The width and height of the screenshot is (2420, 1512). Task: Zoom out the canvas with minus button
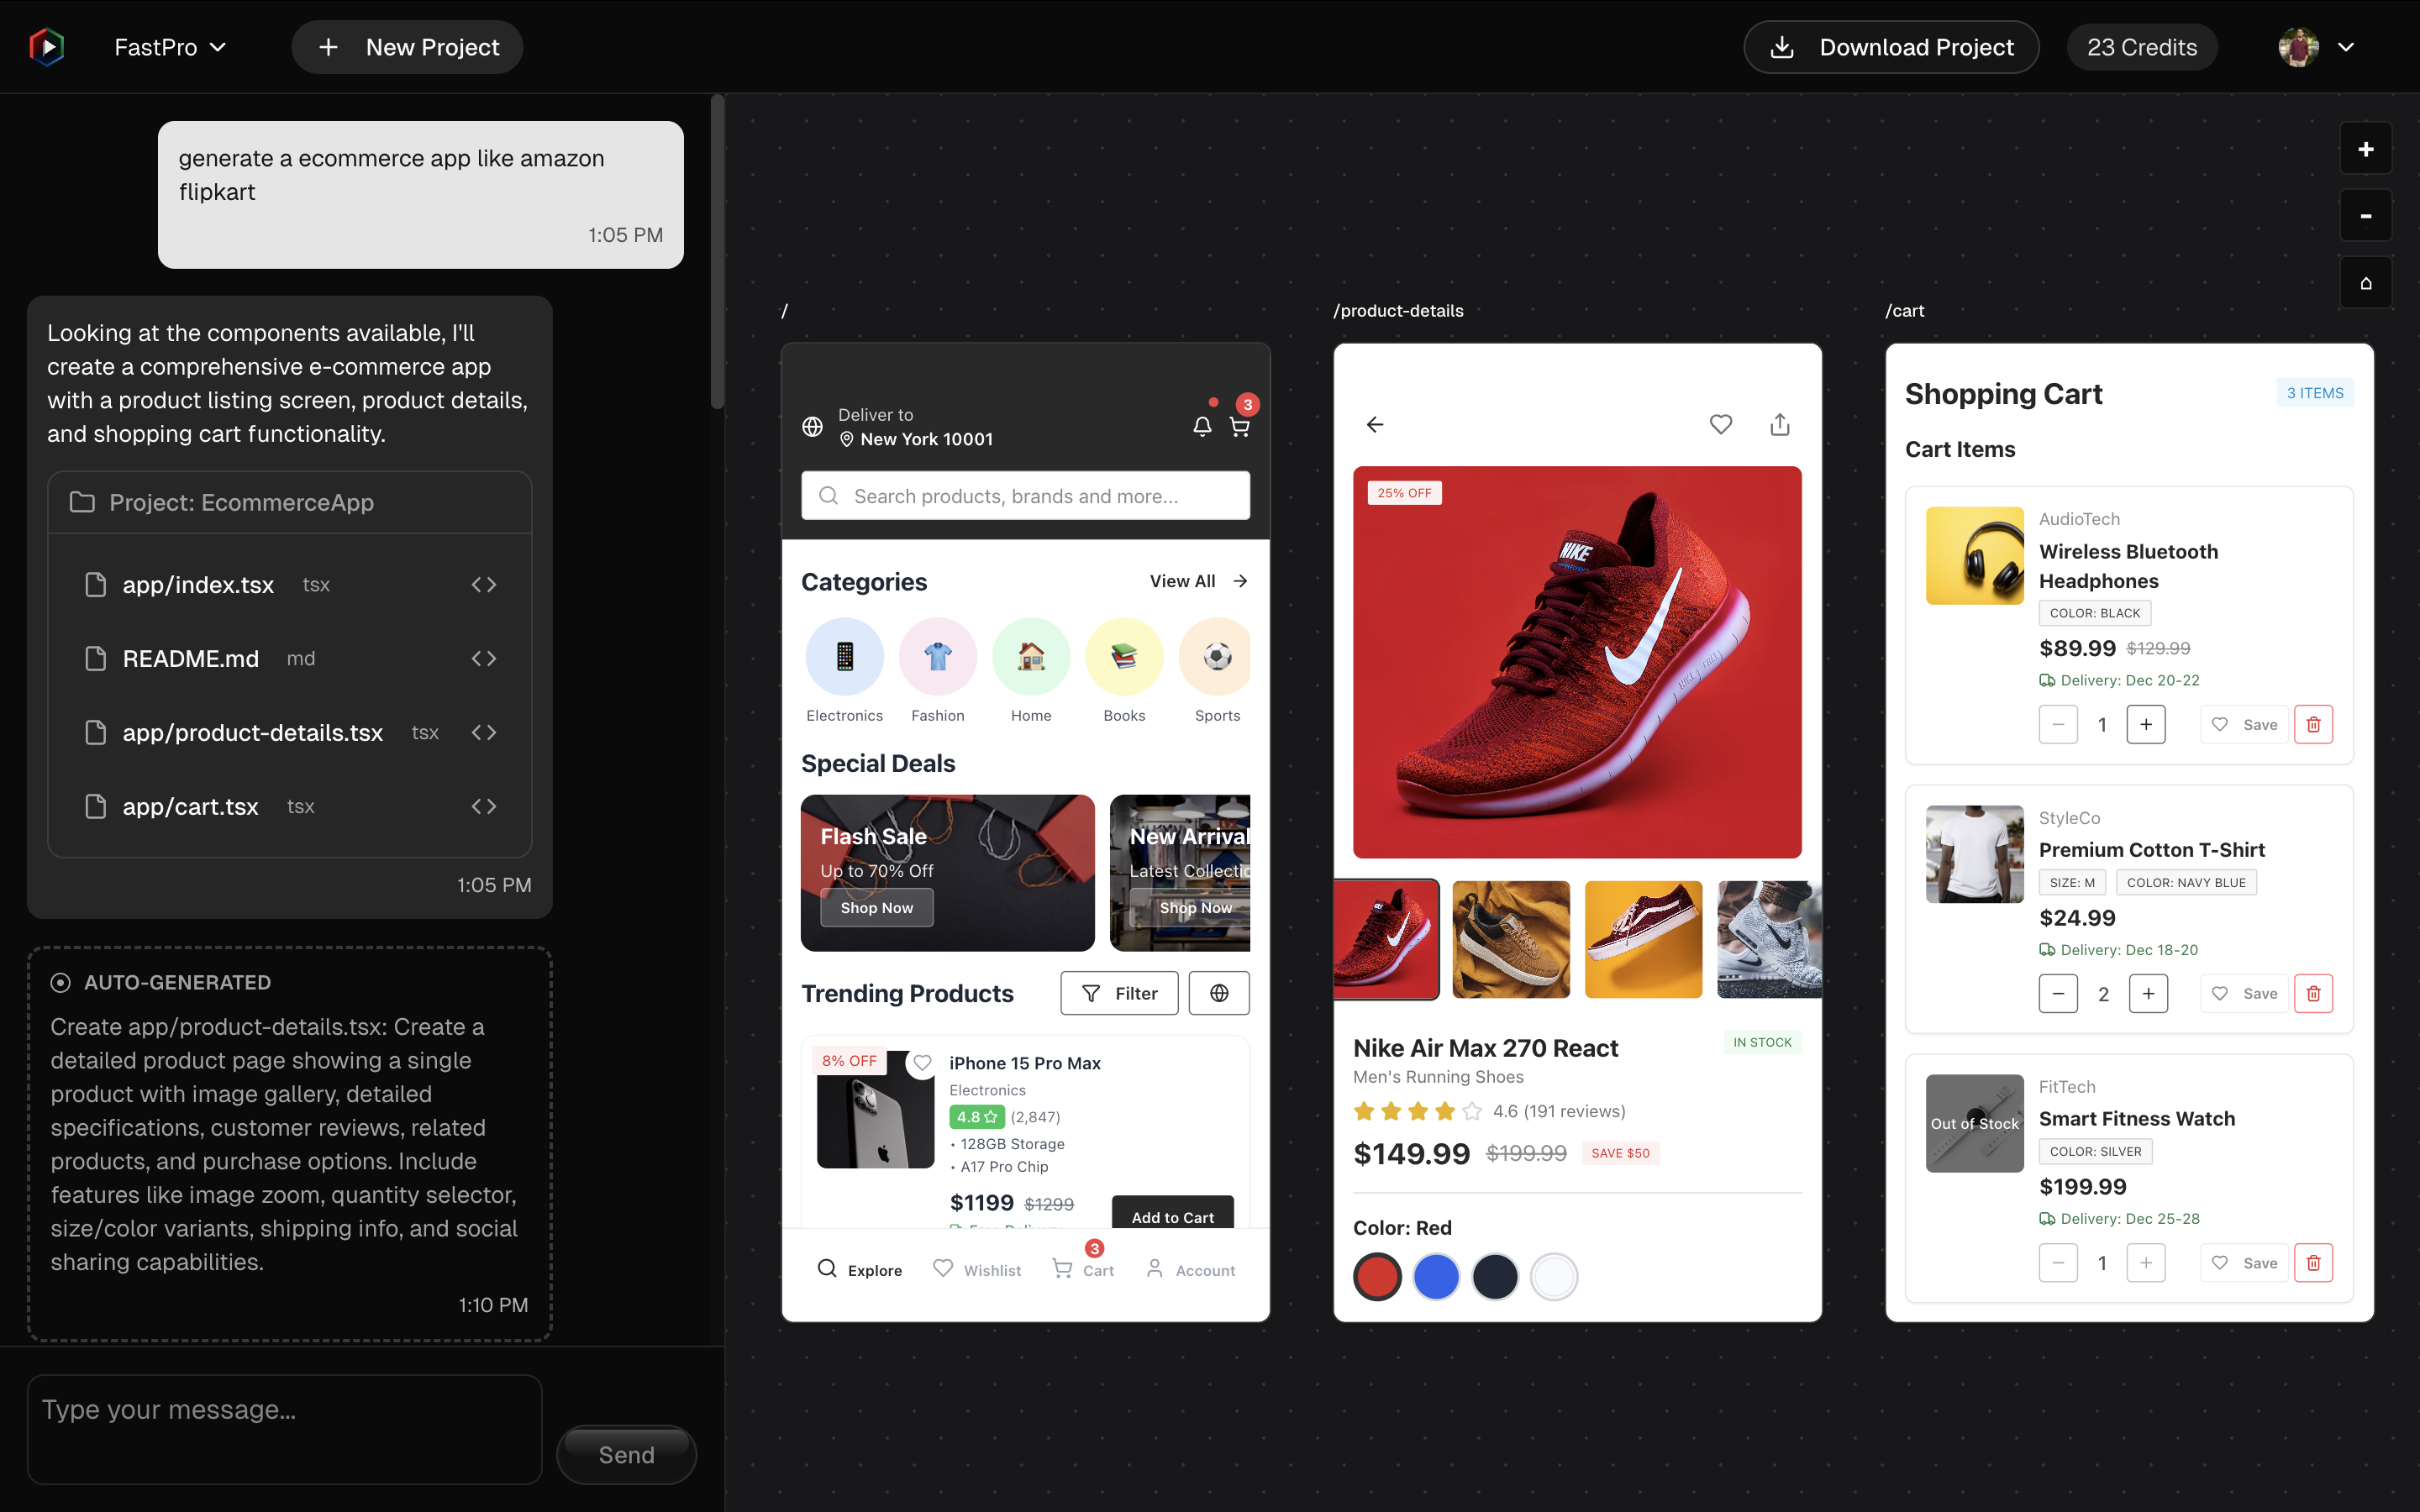coord(2365,216)
